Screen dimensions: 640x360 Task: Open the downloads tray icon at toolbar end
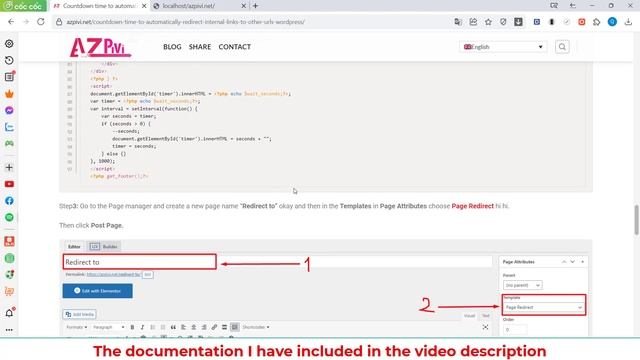tap(628, 22)
